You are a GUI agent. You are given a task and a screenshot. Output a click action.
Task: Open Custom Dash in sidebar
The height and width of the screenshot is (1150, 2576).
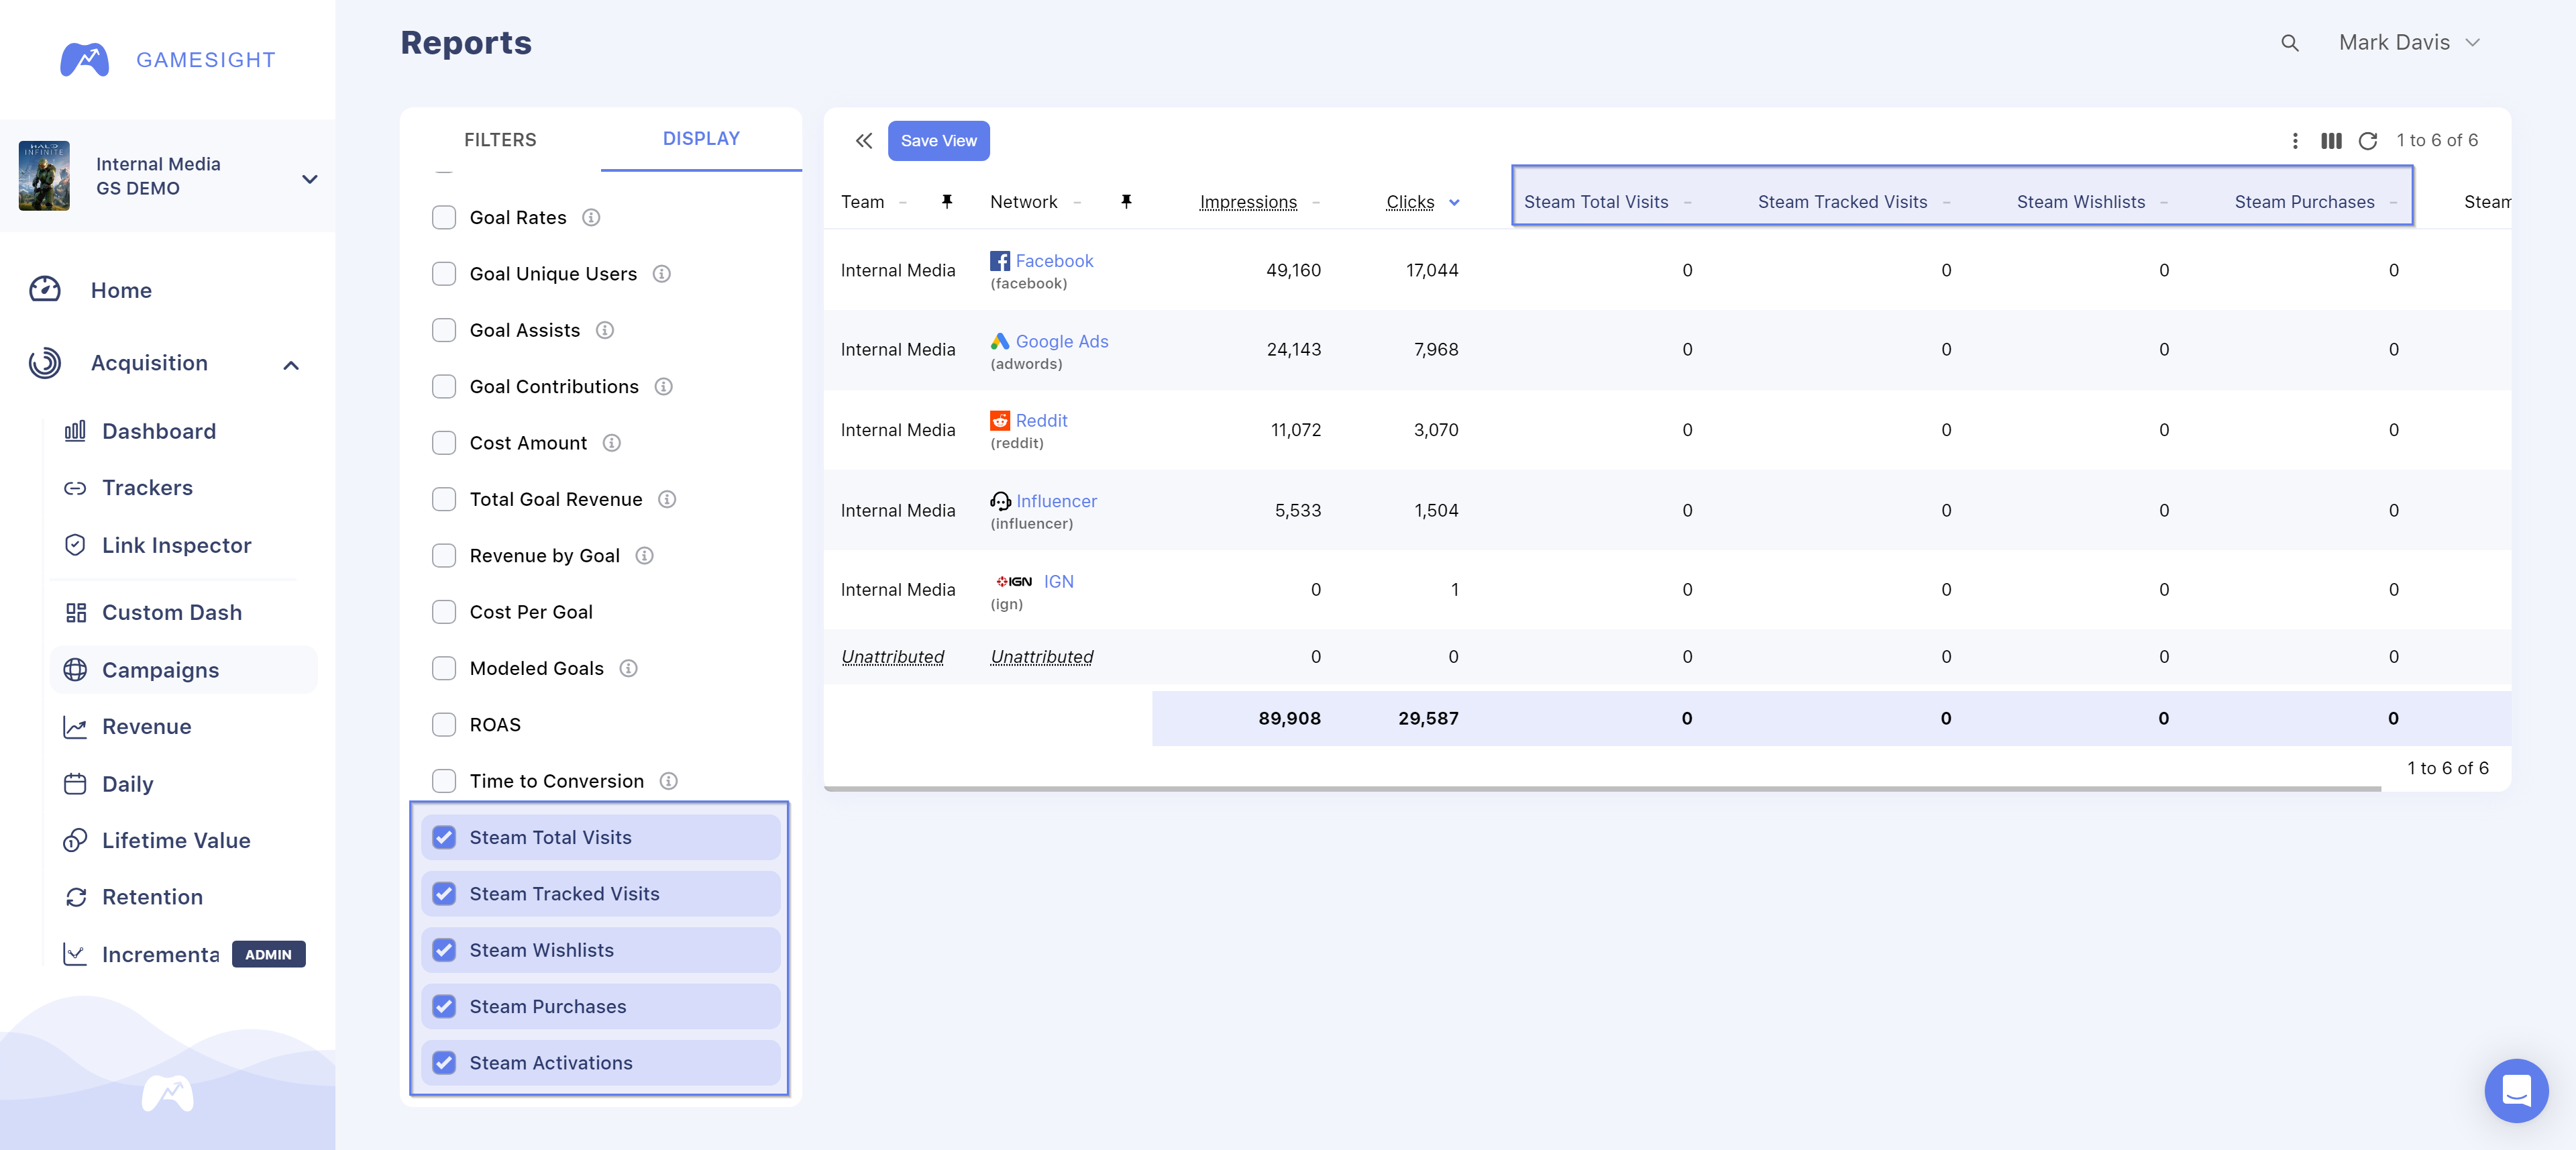172,612
